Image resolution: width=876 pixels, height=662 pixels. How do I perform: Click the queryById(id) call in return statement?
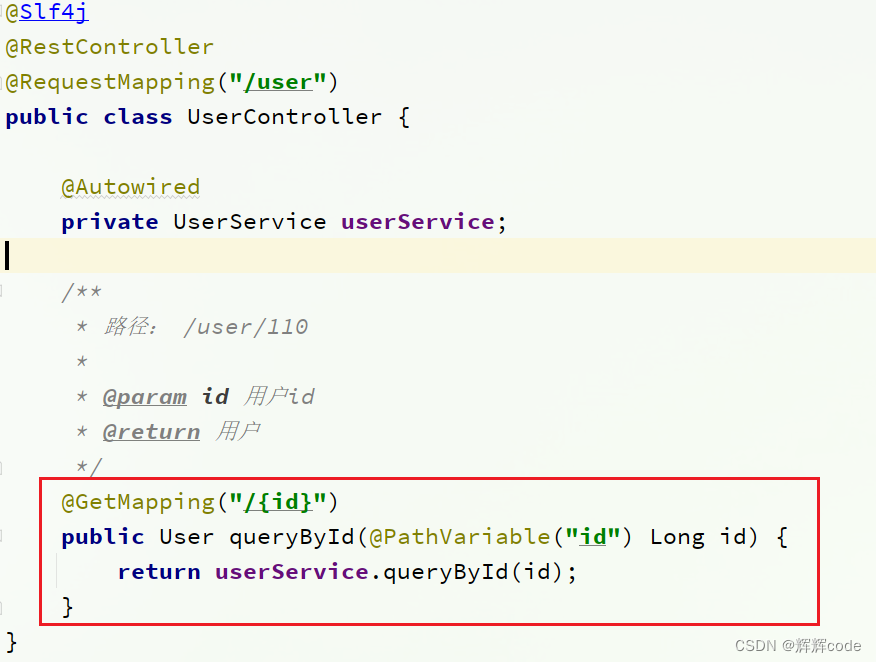coord(473,572)
